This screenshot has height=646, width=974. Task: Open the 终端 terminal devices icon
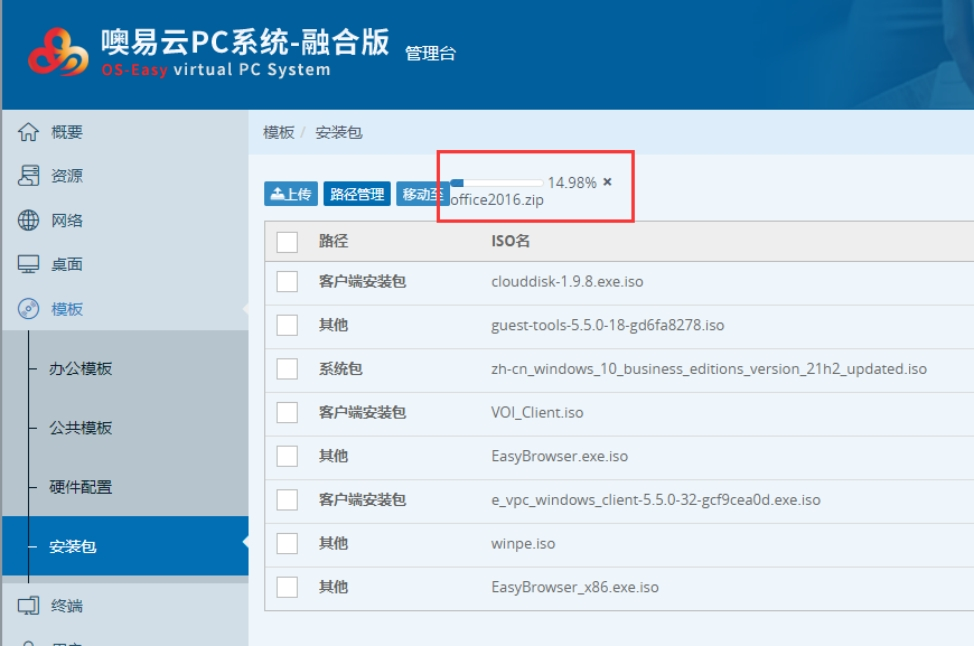point(29,606)
